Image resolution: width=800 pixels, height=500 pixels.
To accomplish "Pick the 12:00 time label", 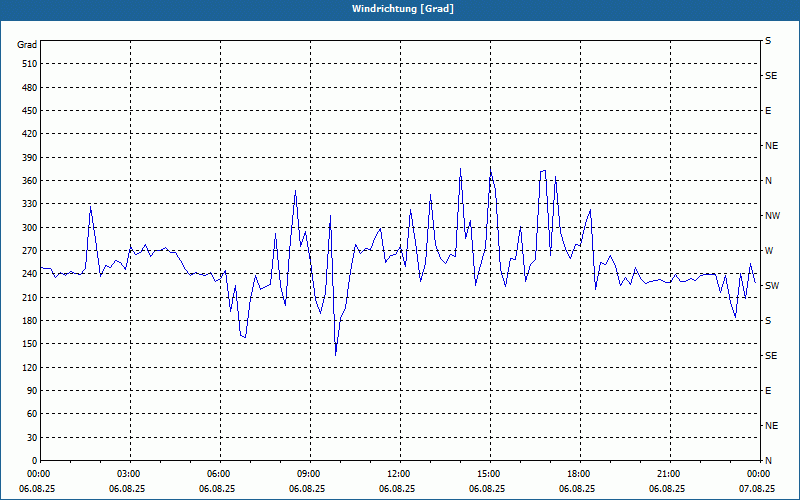I will (x=397, y=474).
